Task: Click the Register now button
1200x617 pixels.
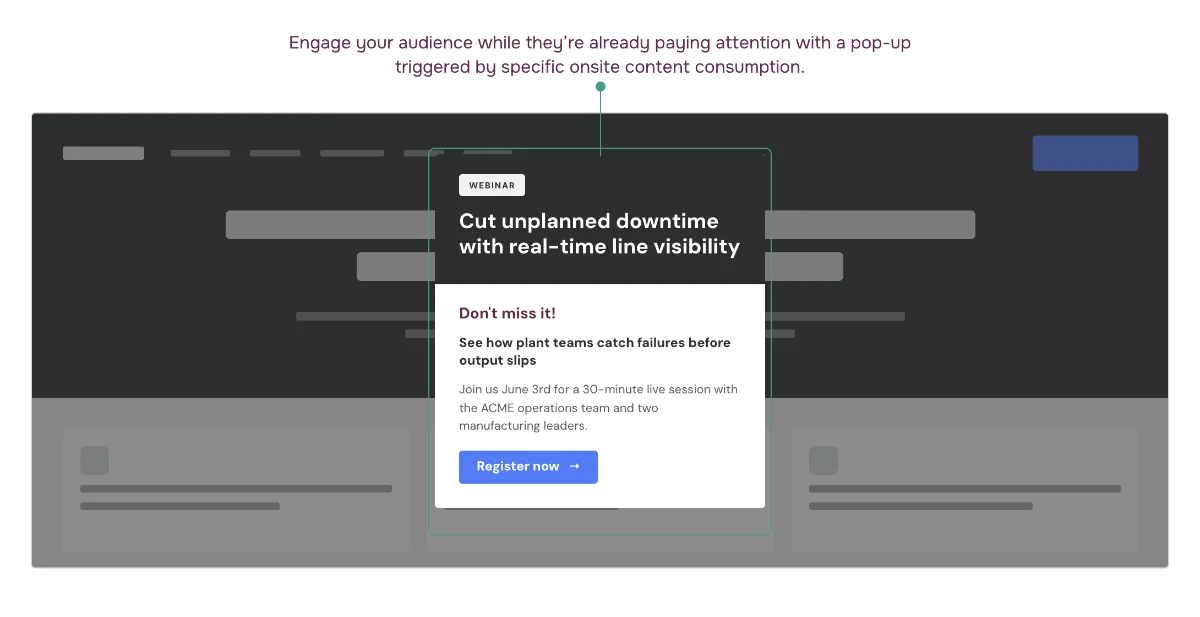Action: pos(528,467)
